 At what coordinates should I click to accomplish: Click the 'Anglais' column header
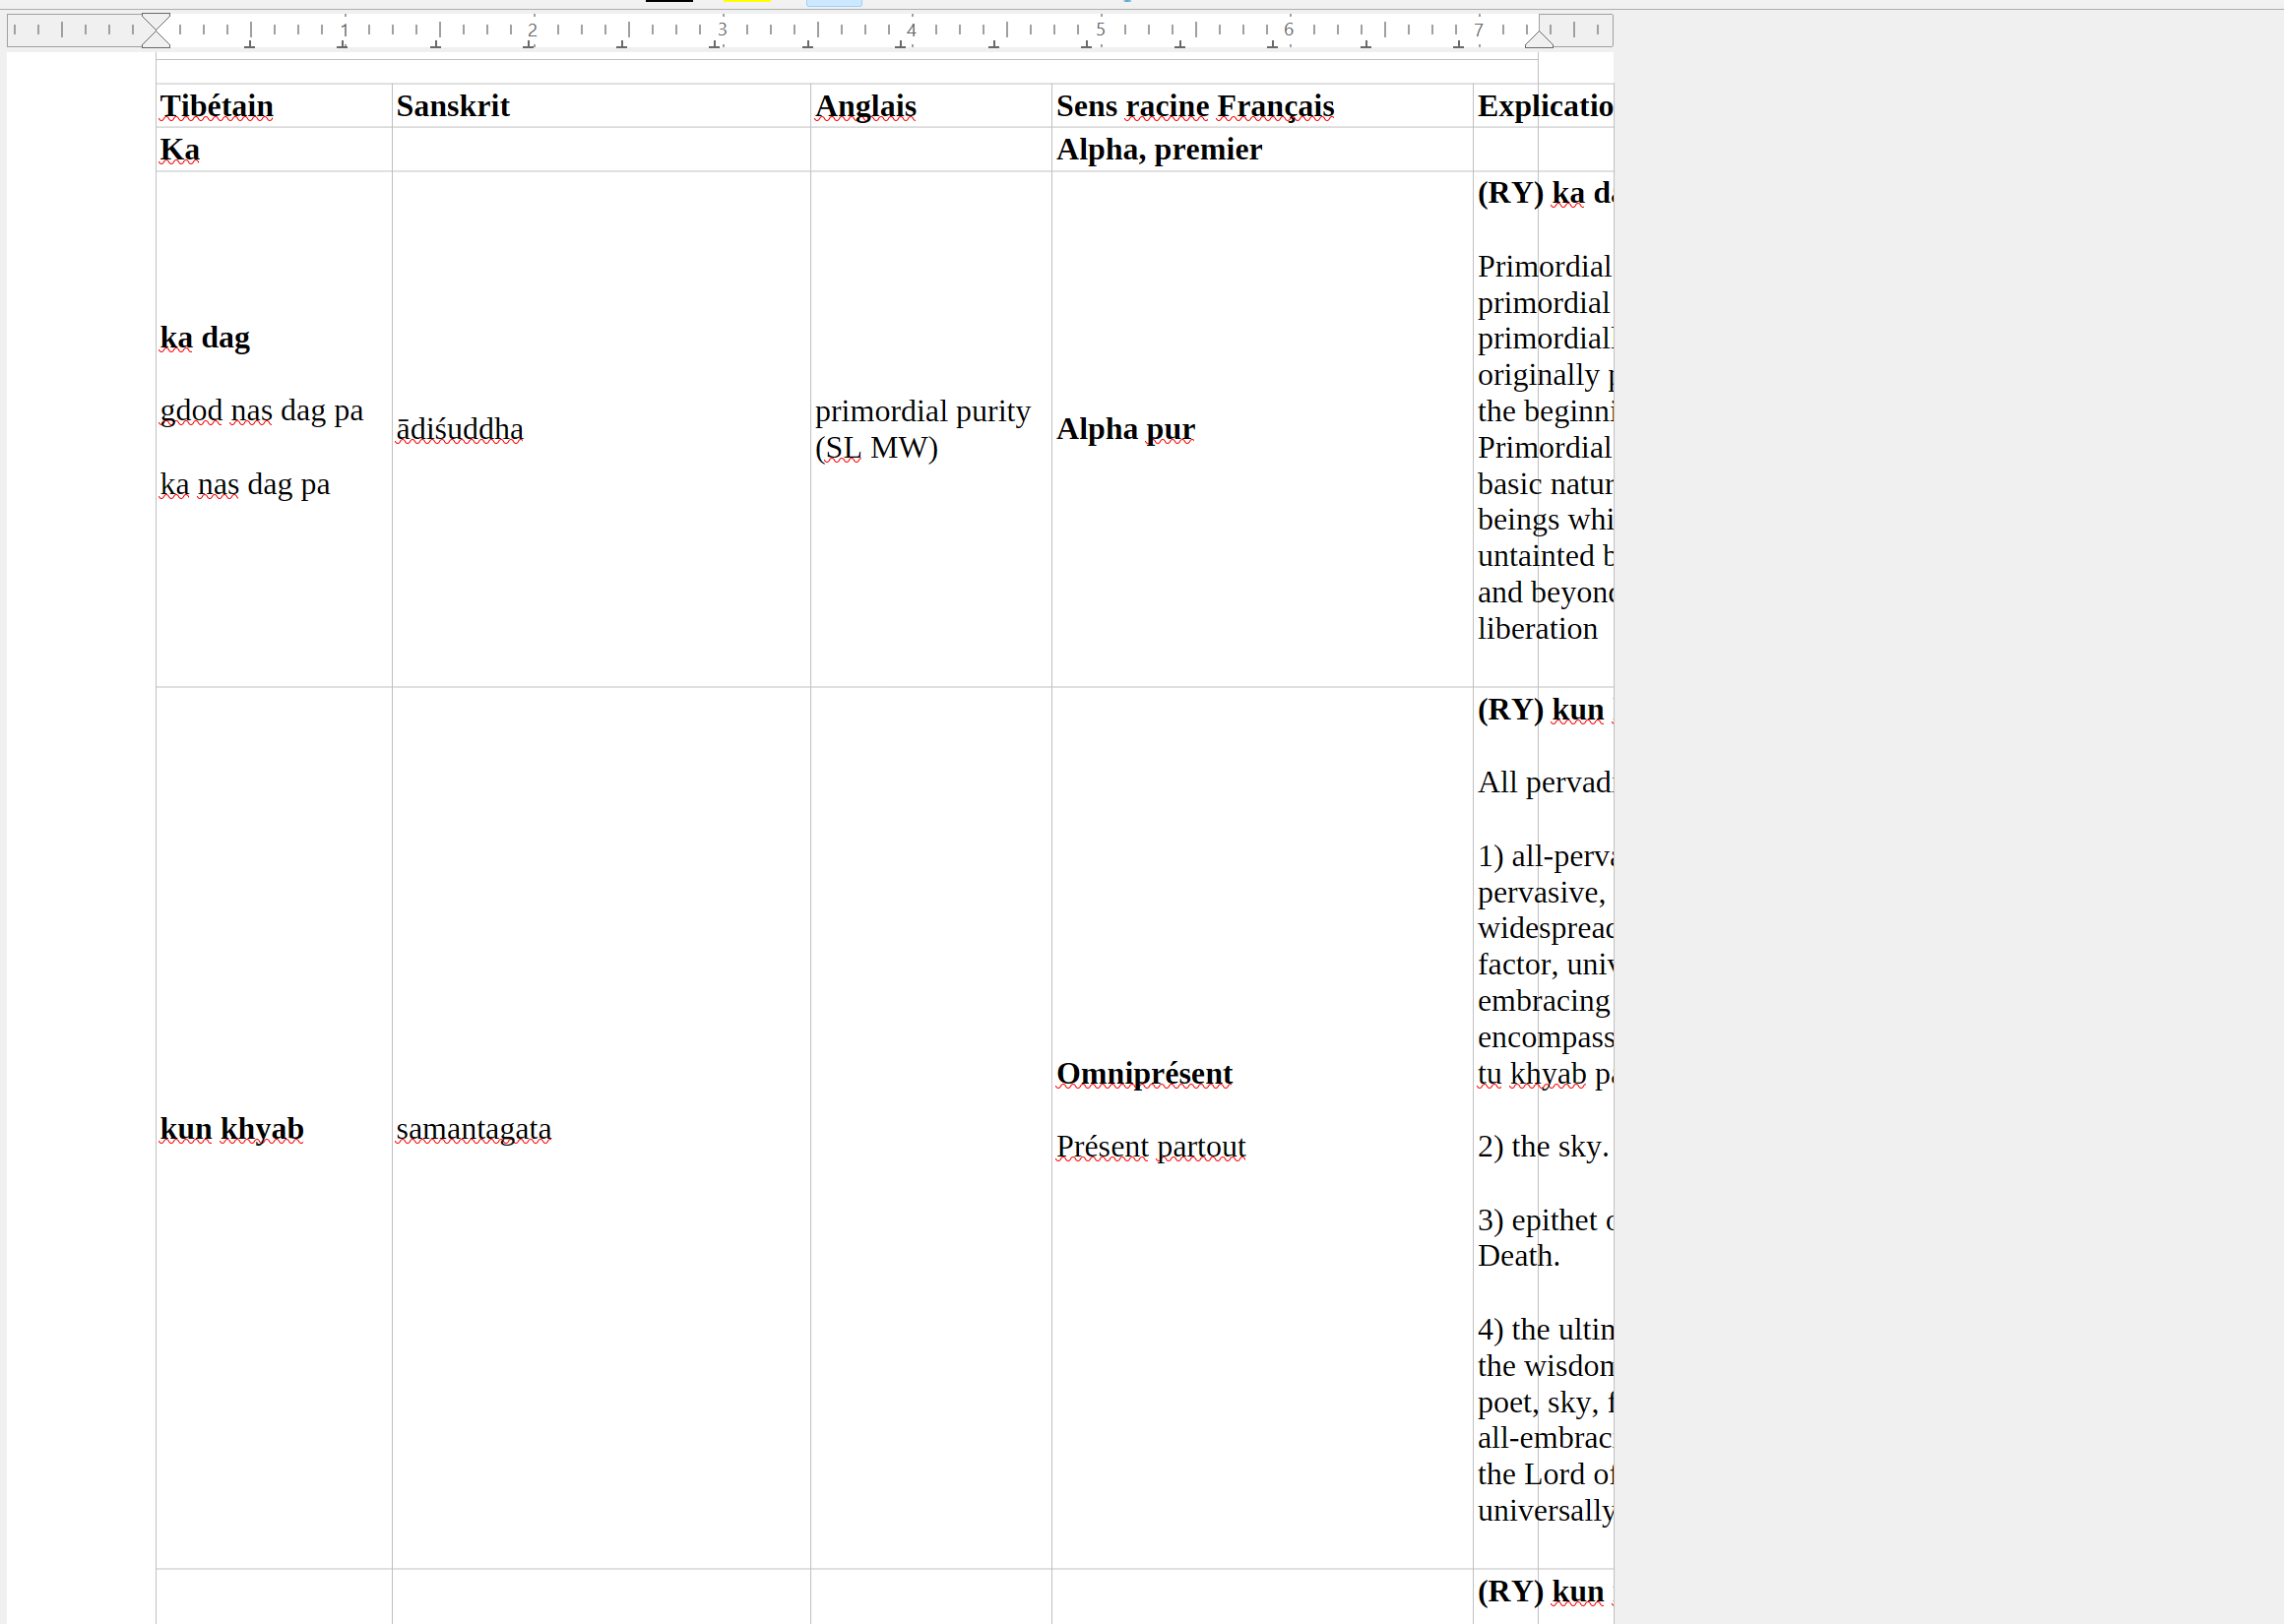(x=865, y=106)
